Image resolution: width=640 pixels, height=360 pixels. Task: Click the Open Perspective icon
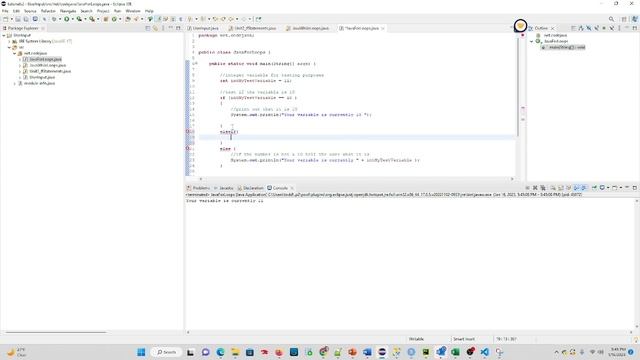coord(624,19)
